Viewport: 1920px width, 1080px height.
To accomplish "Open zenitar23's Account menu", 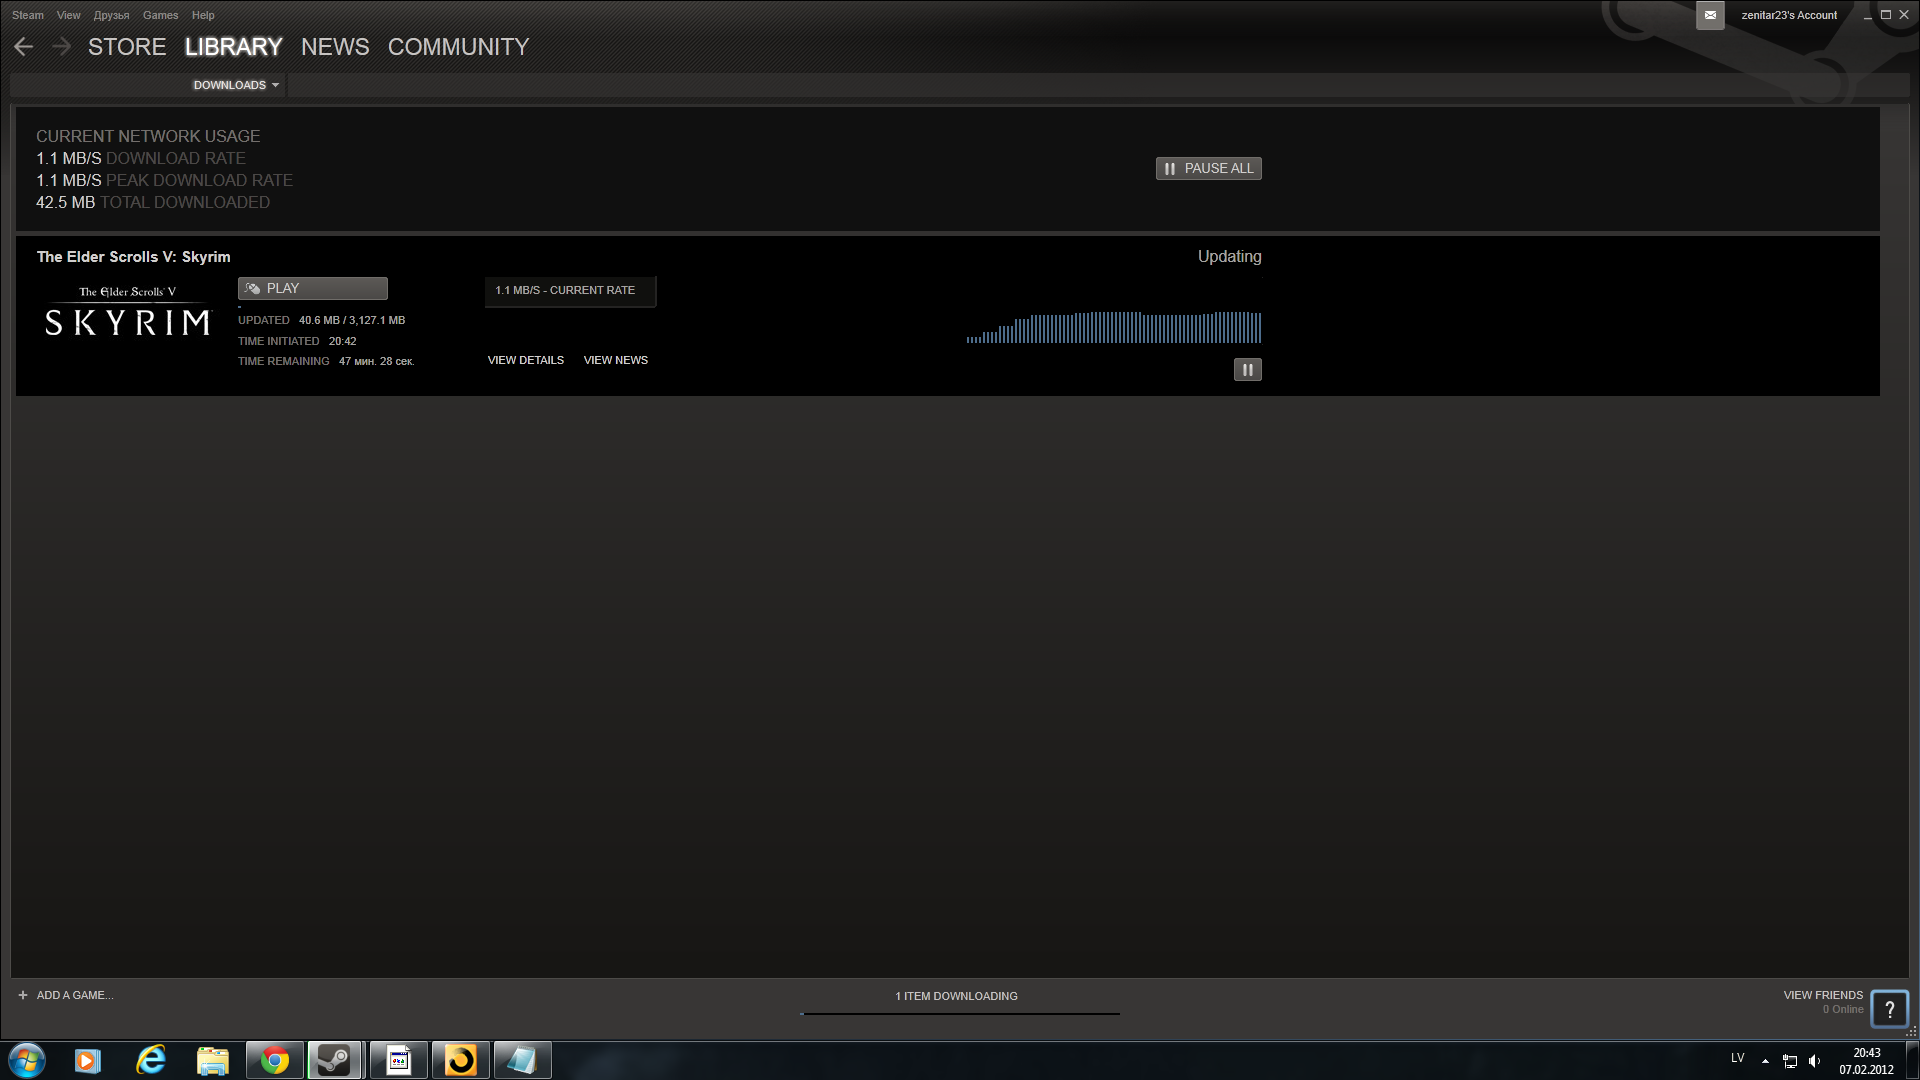I will (1789, 15).
